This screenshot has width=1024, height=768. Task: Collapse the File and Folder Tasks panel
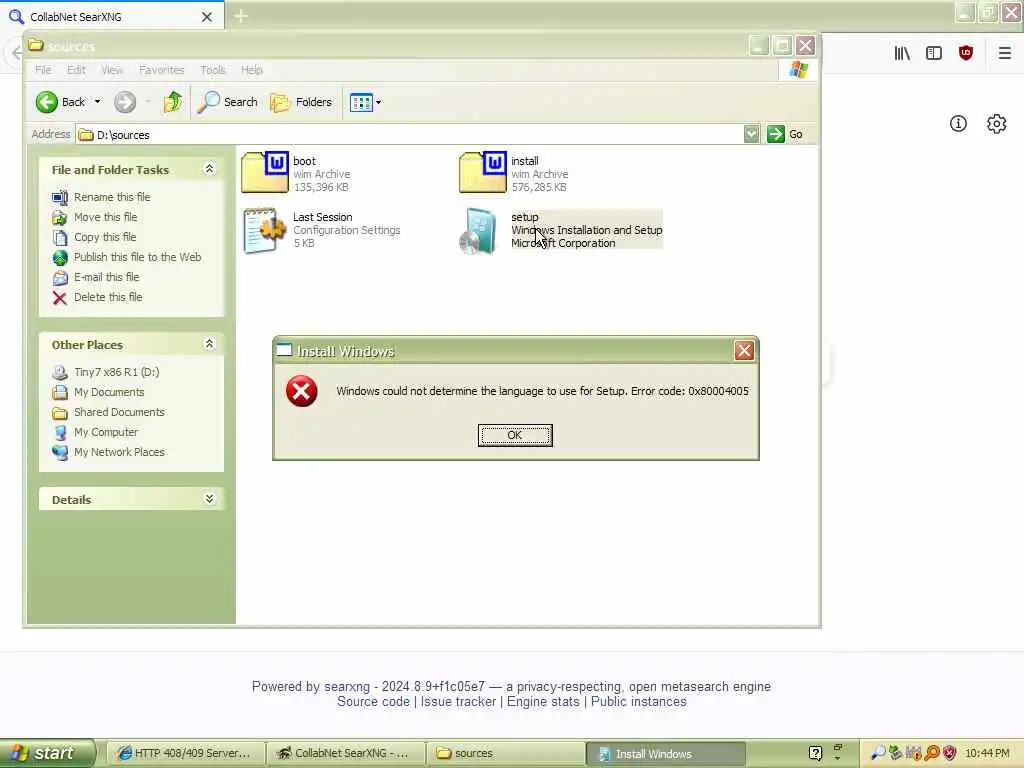pos(210,168)
